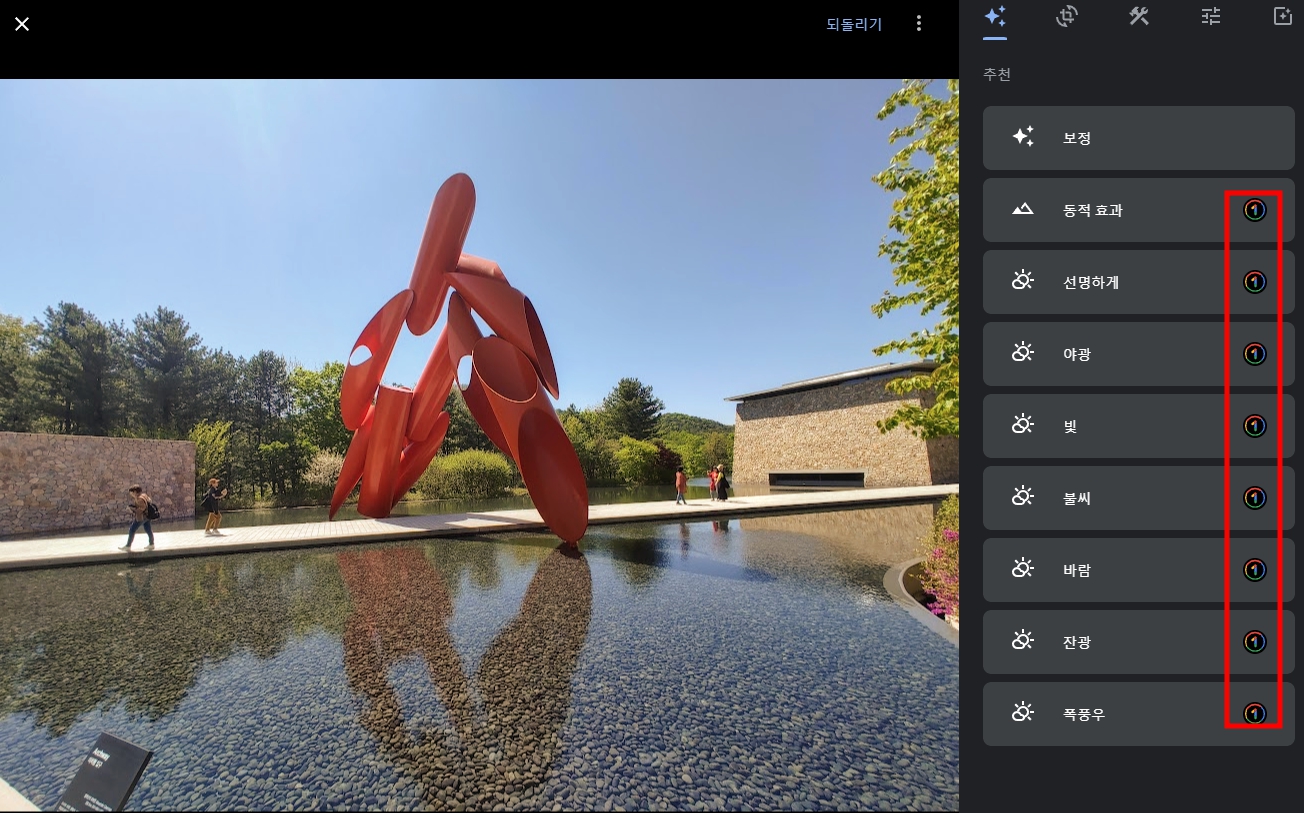Click the sun-cloud icon beside 잔광
Viewport: 1304px width, 813px height.
point(1022,641)
